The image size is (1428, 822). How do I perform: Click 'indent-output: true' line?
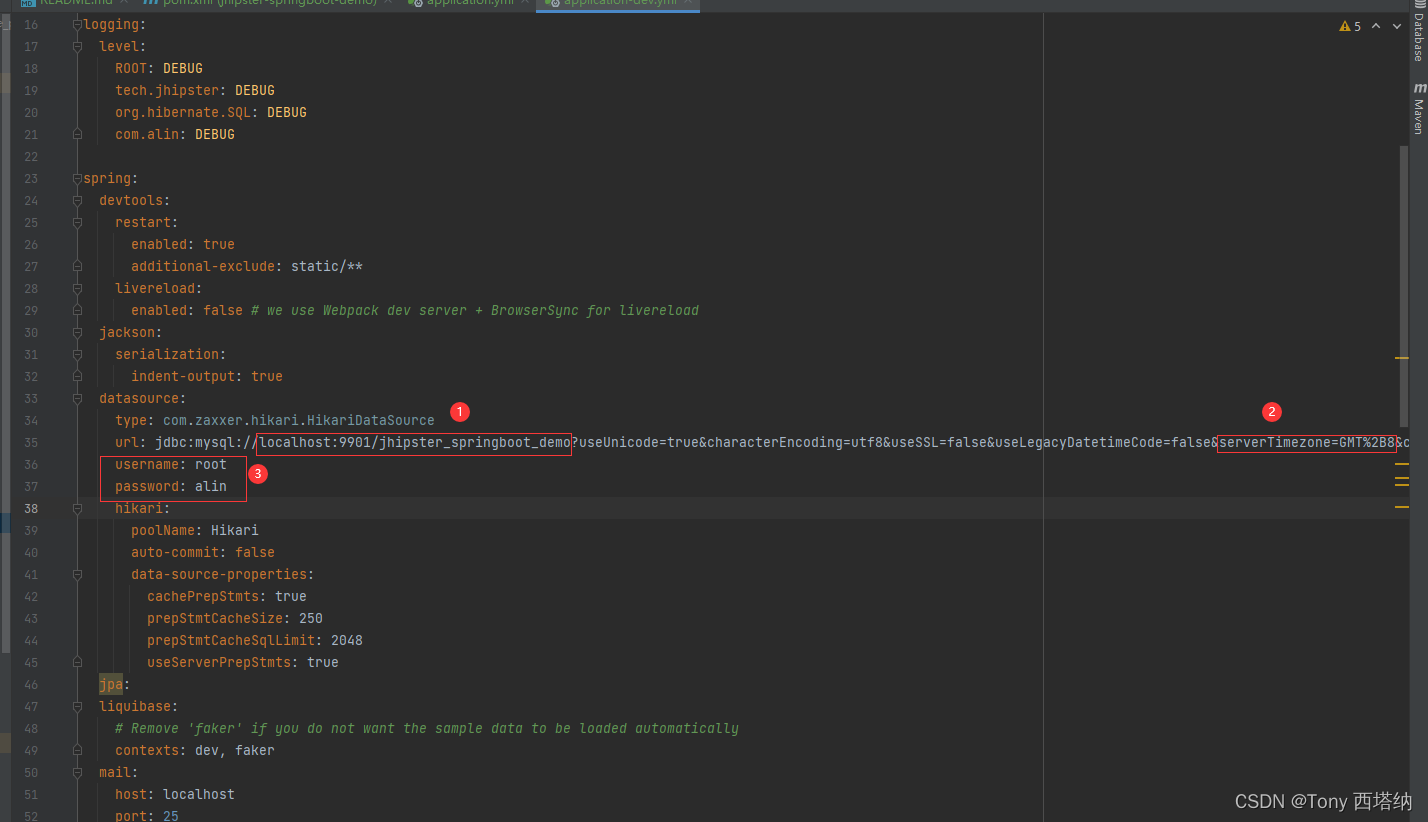207,377
